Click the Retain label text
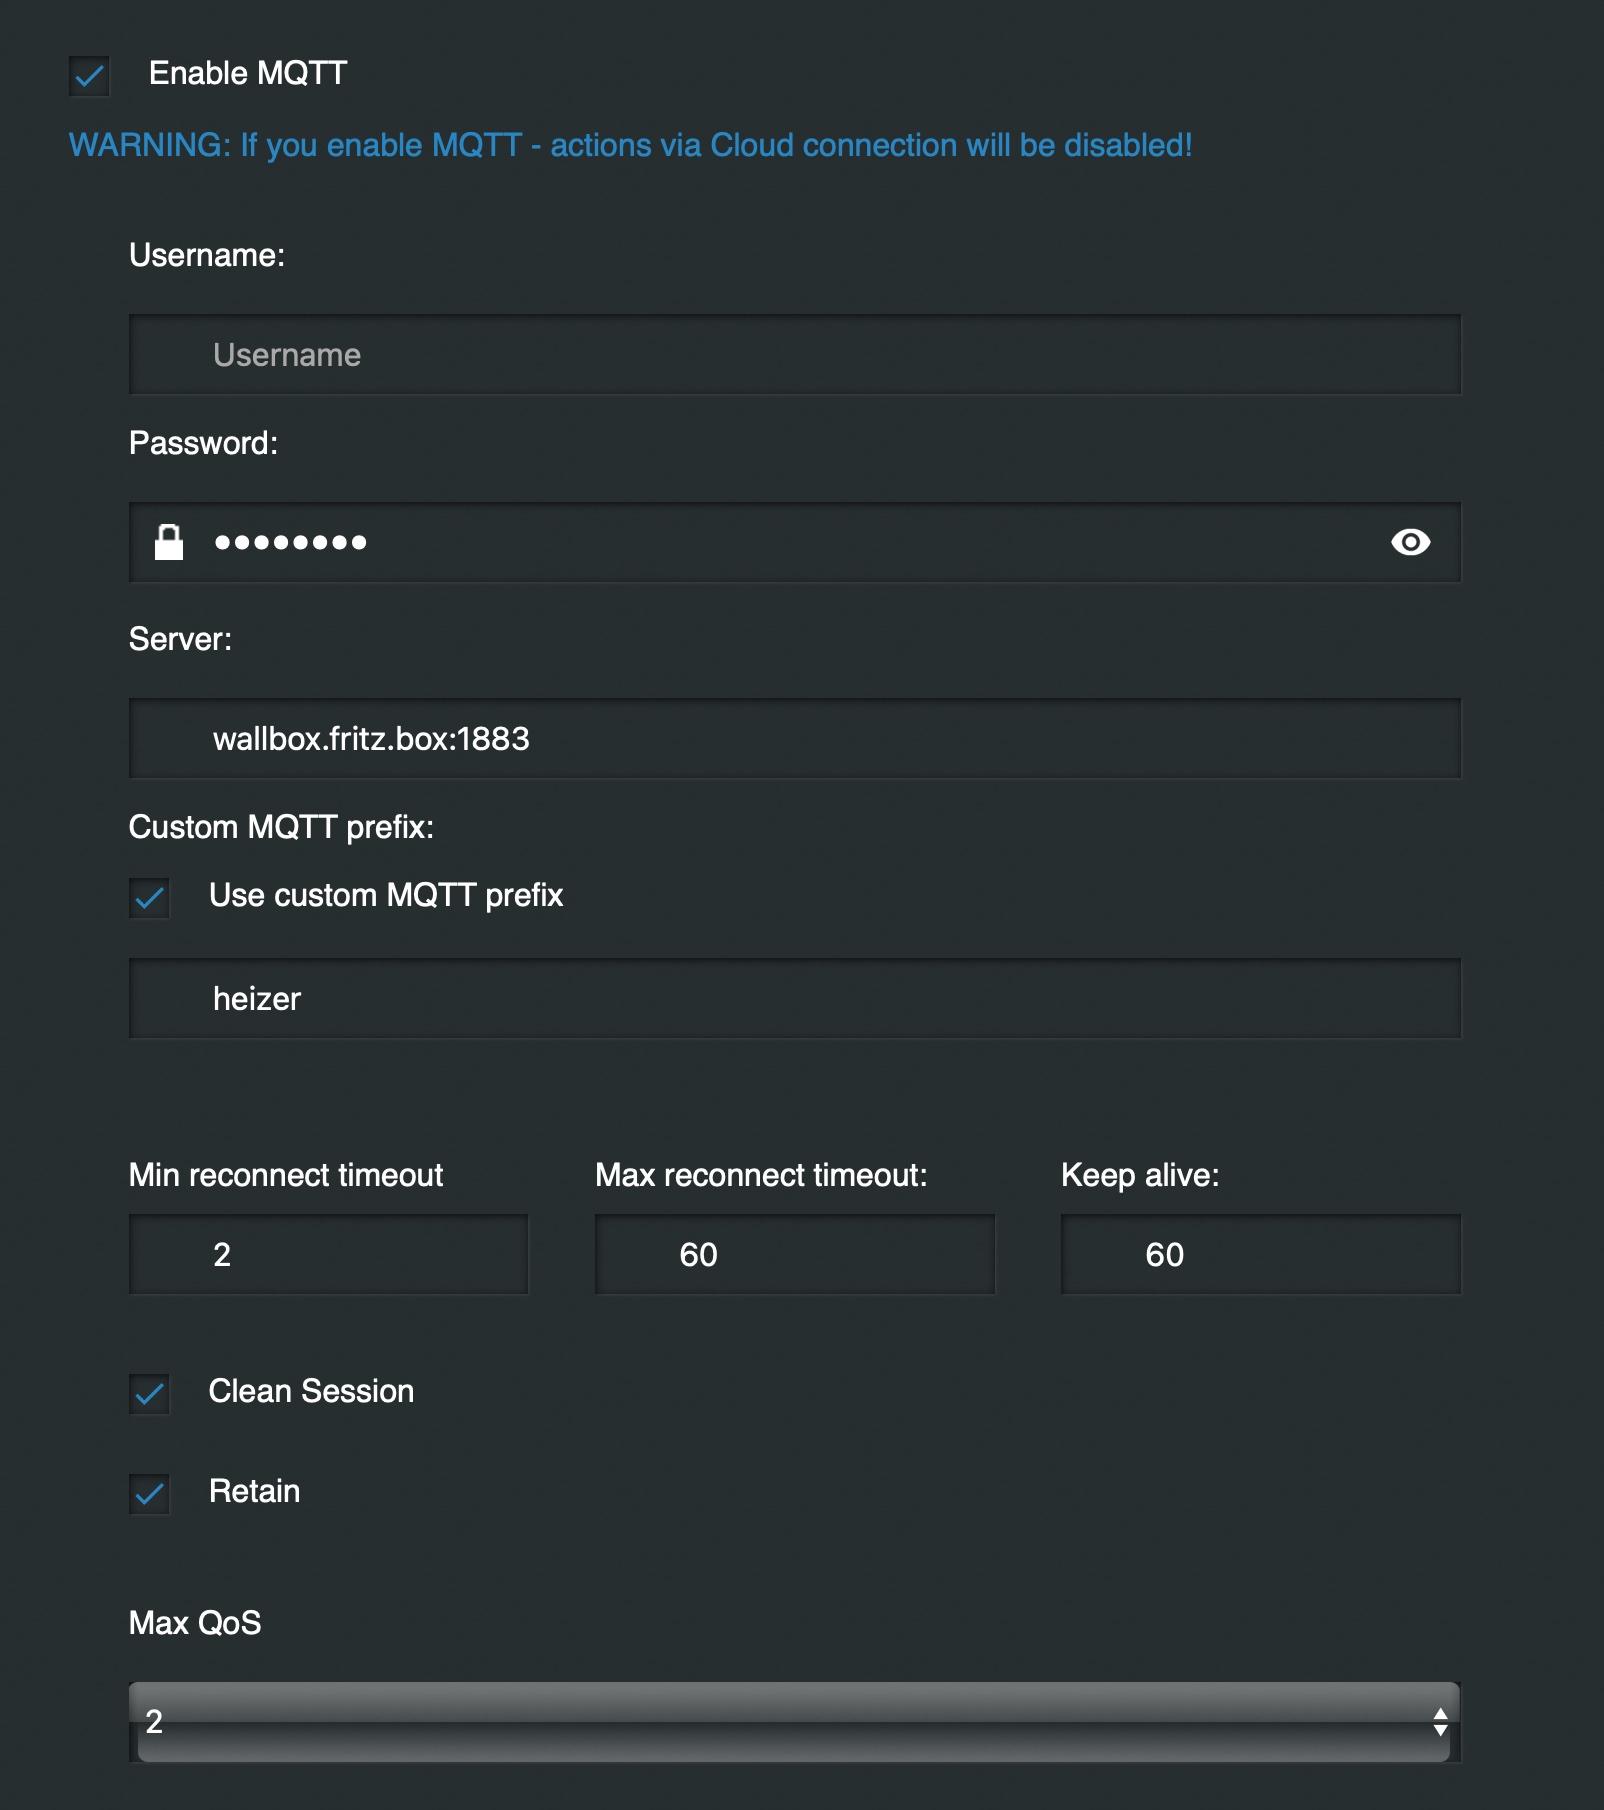 pos(254,1491)
